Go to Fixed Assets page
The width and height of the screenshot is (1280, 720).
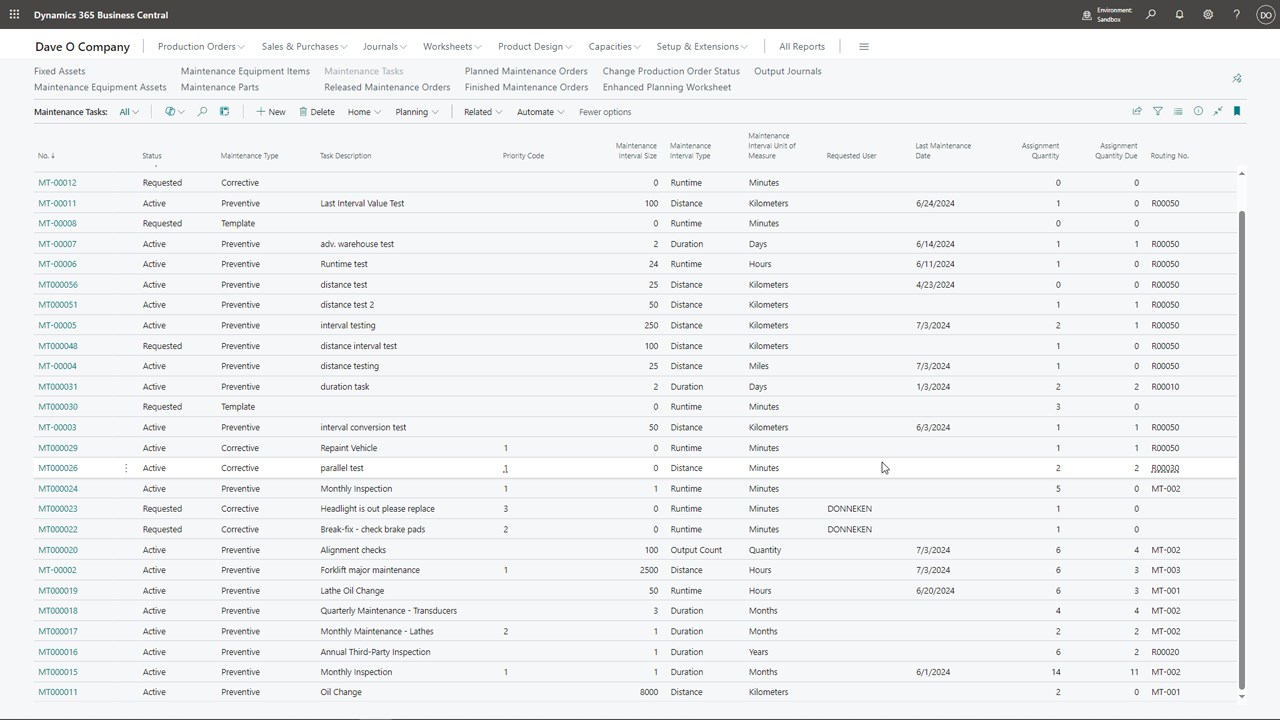tap(60, 71)
